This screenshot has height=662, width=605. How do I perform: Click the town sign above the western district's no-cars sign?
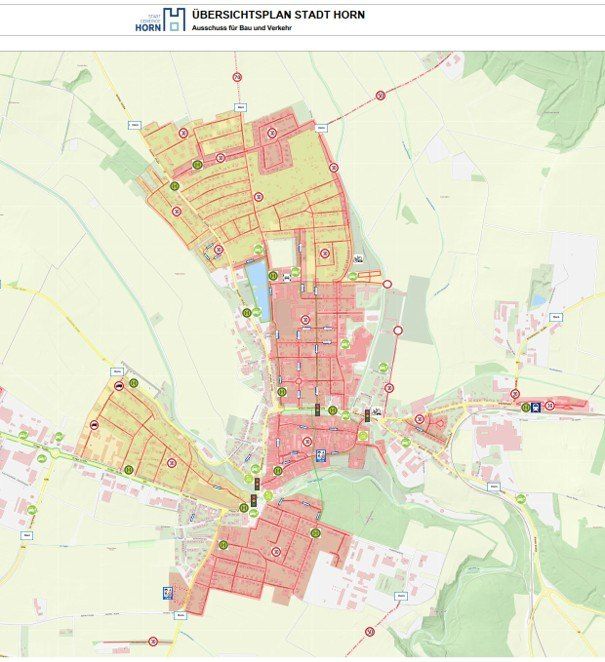click(x=117, y=372)
